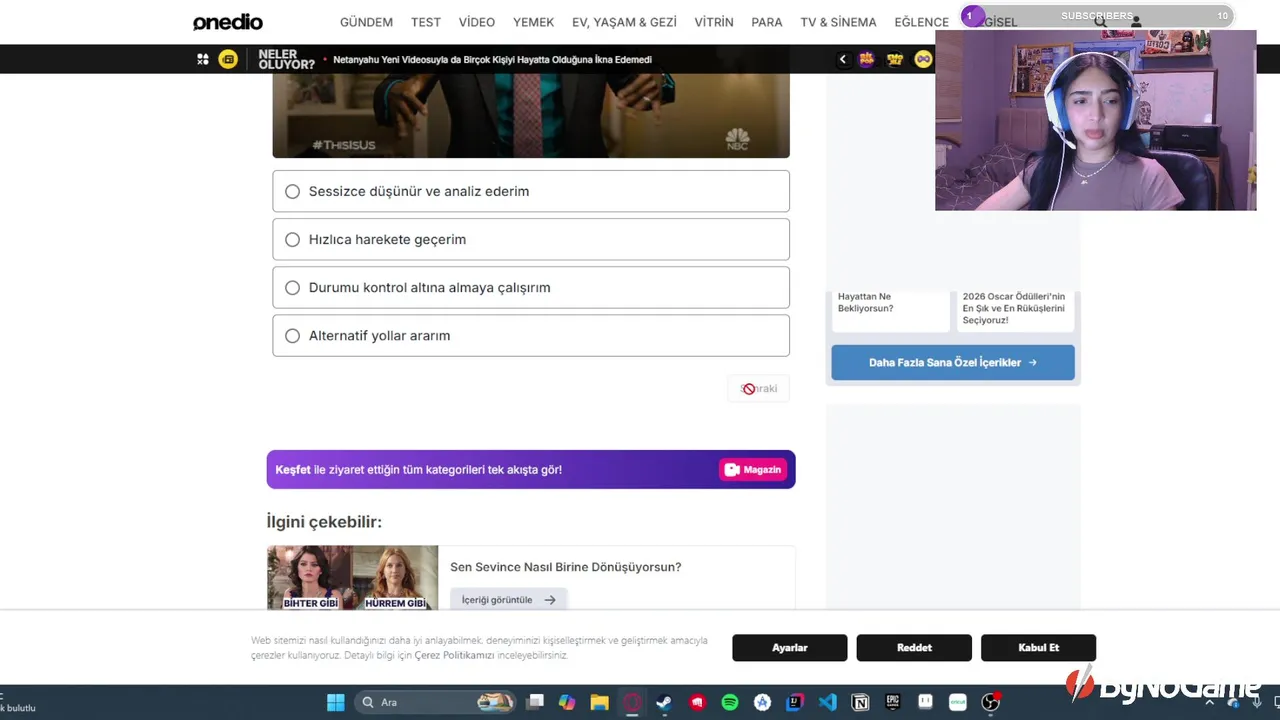
Task: Select 'Hızlıca harekete geçerim' option
Action: (531, 239)
